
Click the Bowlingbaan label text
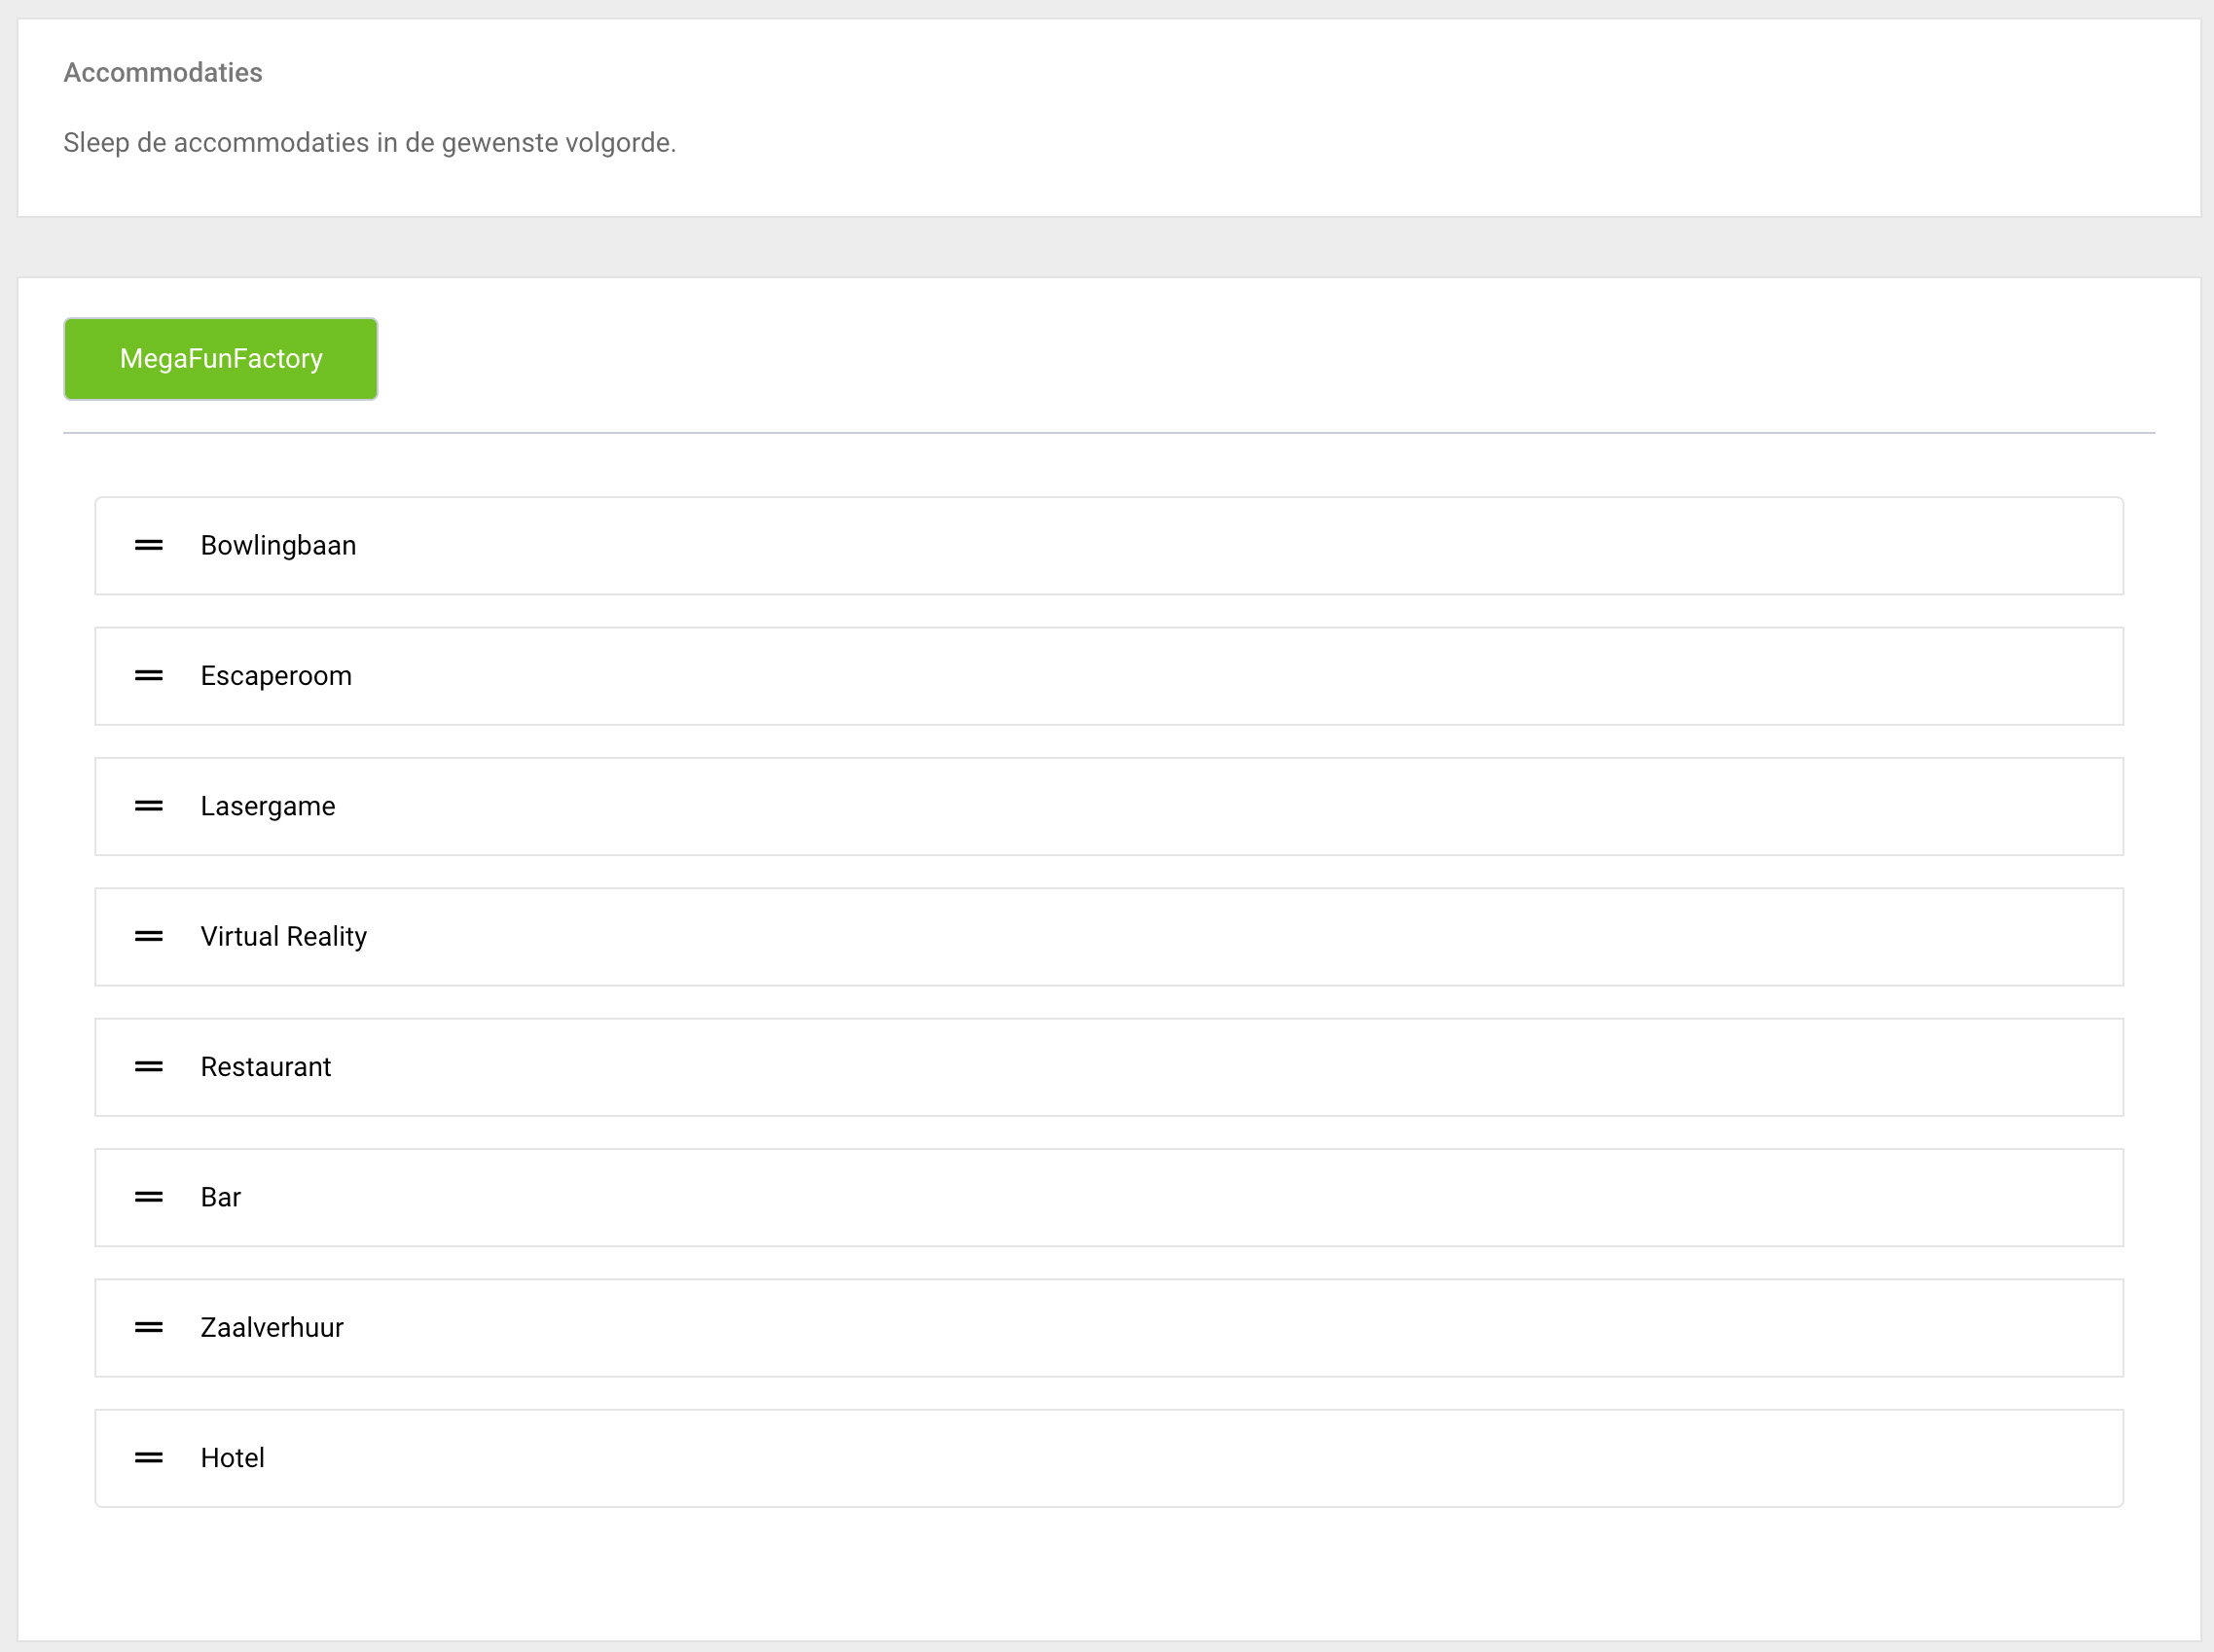[x=278, y=546]
